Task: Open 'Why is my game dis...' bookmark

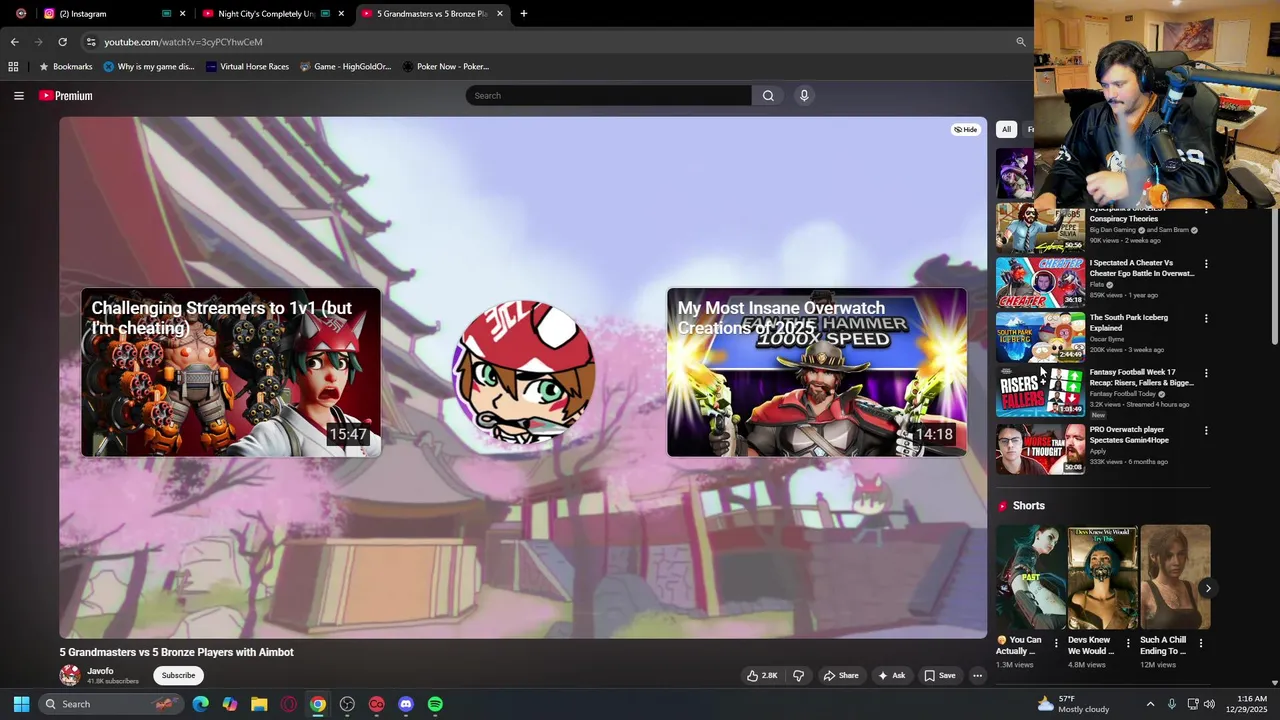Action: pyautogui.click(x=149, y=67)
